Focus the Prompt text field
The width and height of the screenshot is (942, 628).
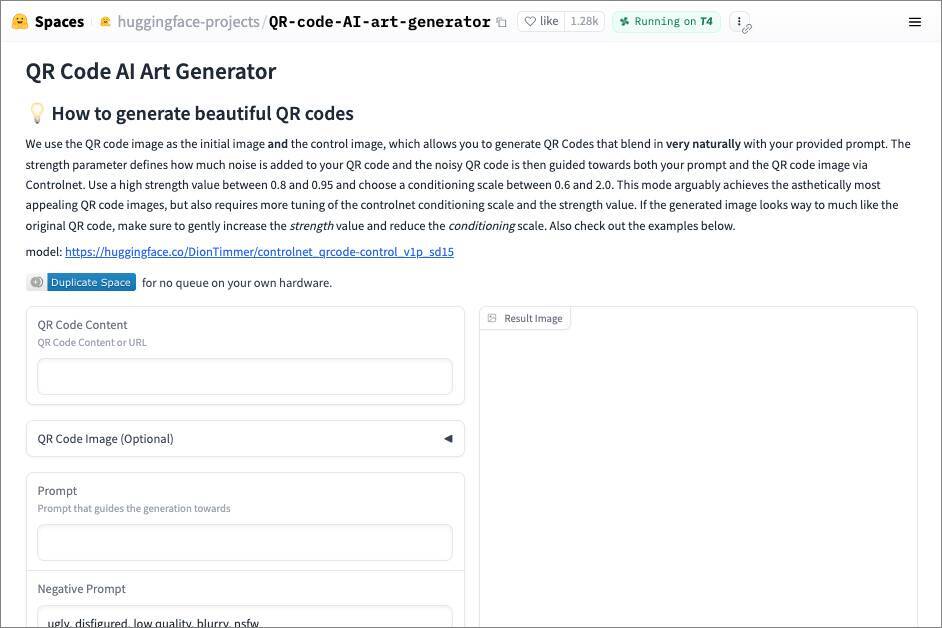click(x=245, y=543)
